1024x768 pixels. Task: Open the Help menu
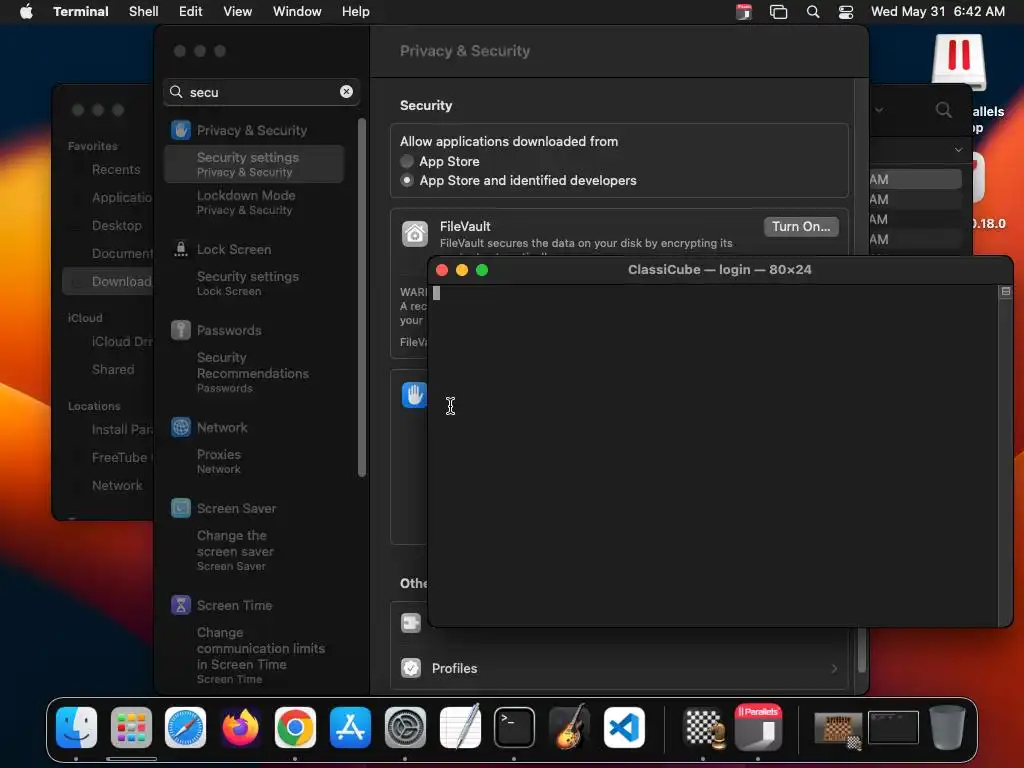(x=355, y=11)
